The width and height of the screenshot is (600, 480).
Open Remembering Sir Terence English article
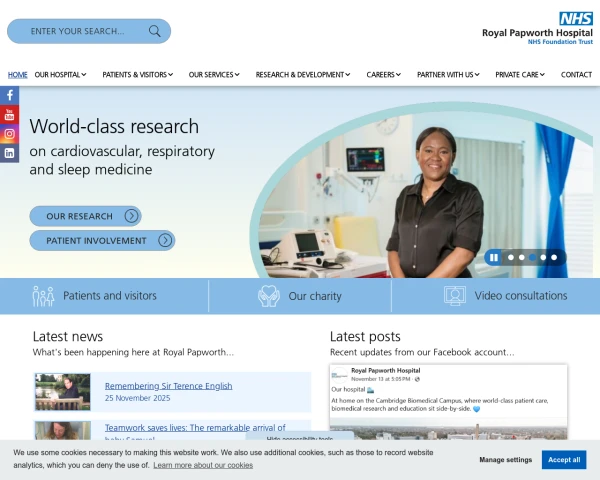point(168,386)
